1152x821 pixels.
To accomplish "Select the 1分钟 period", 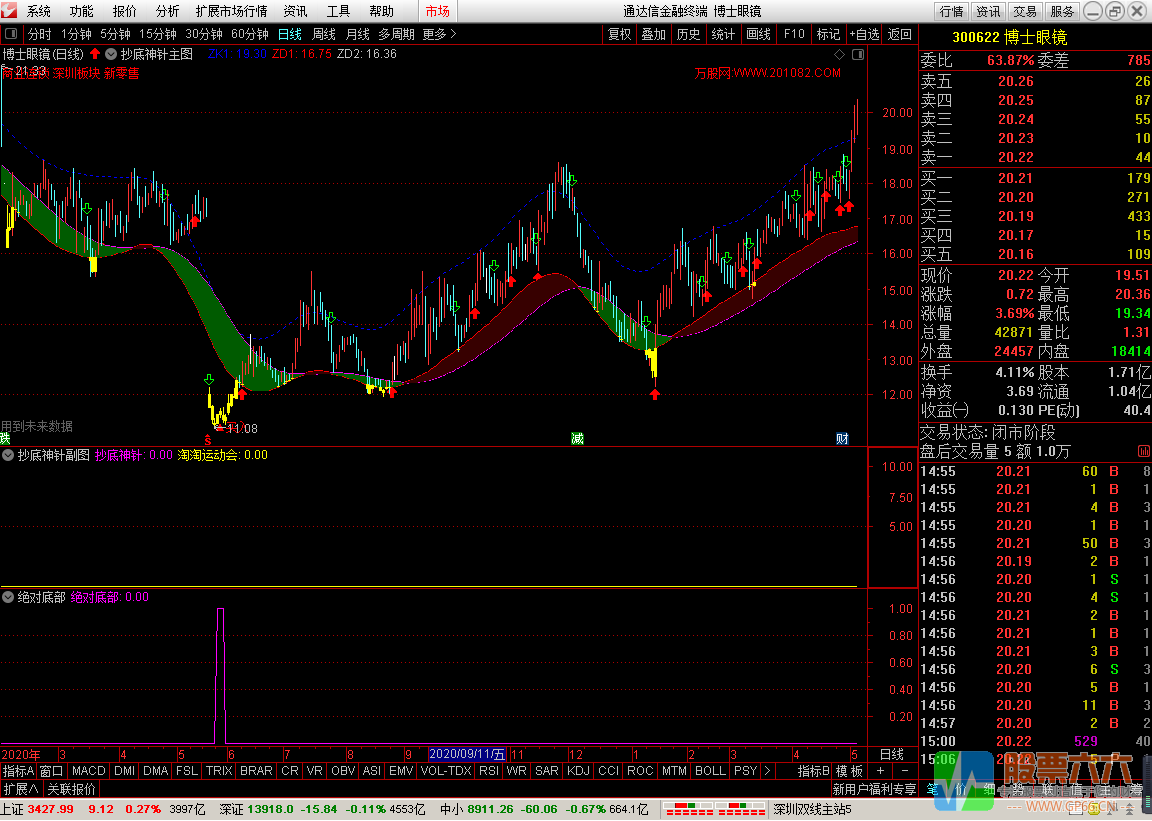I will [x=76, y=35].
